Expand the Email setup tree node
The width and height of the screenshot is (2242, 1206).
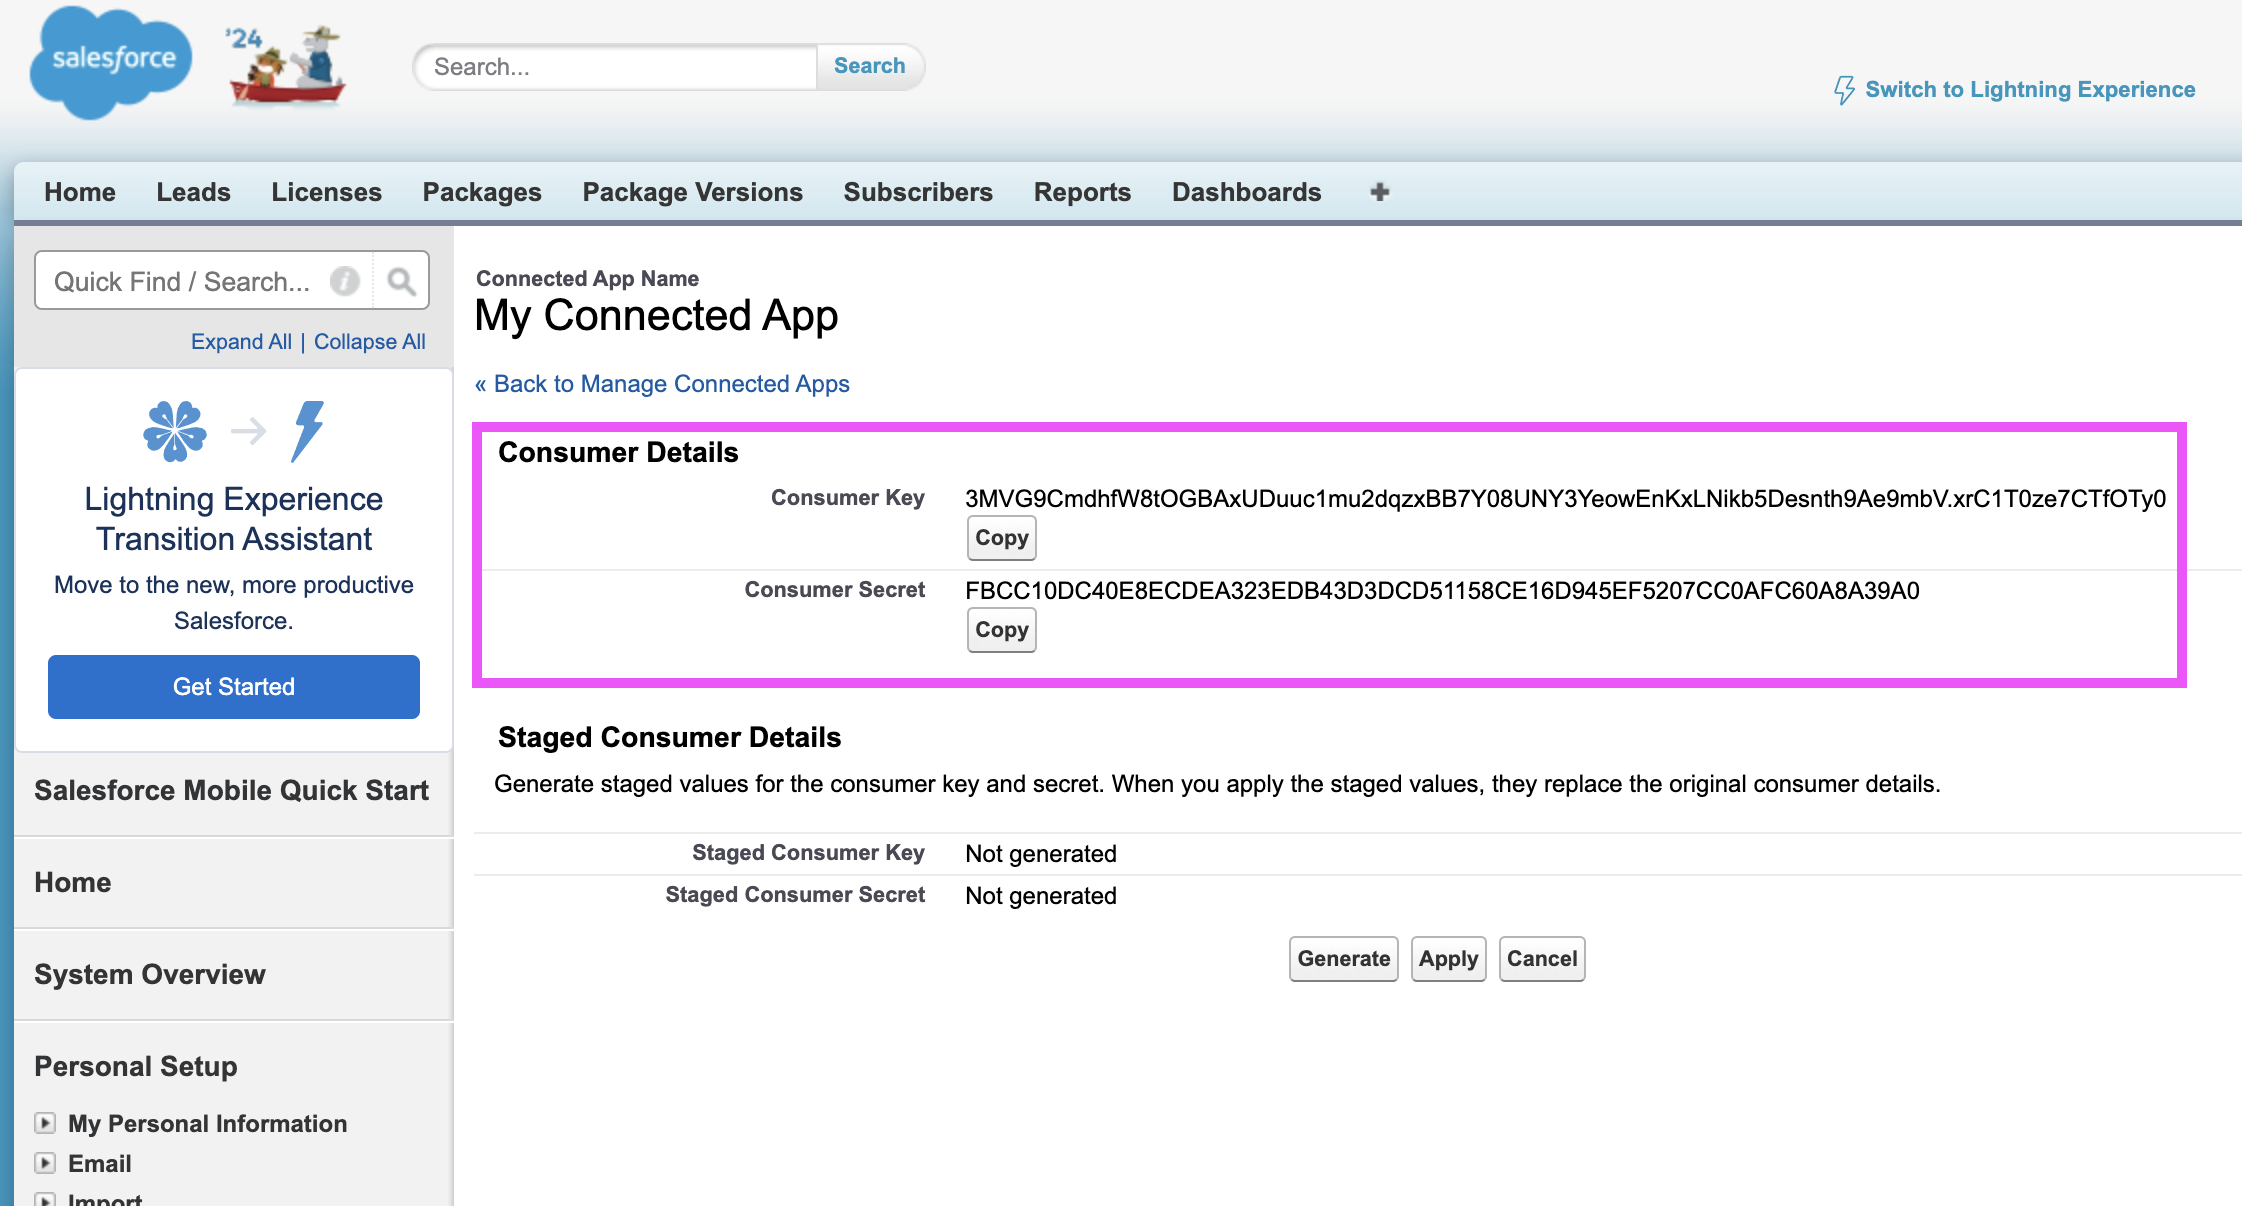45,1163
